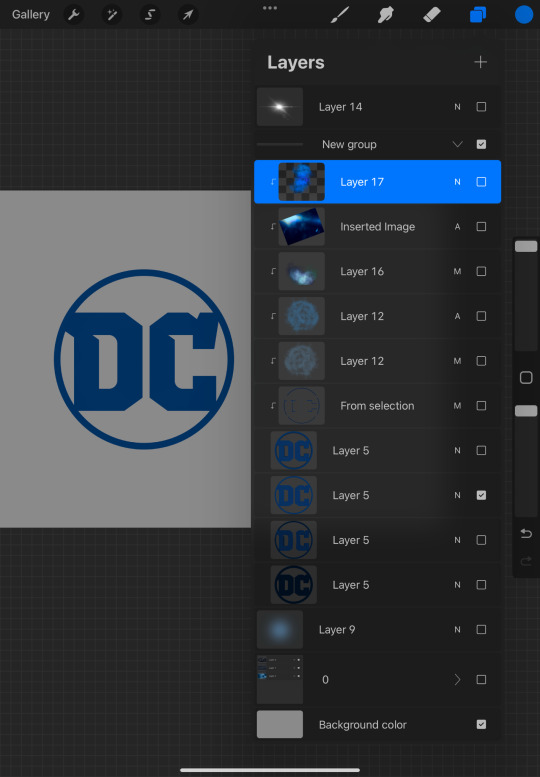This screenshot has height=777, width=540.
Task: Show Layer 14 using its checkbox
Action: (481, 107)
